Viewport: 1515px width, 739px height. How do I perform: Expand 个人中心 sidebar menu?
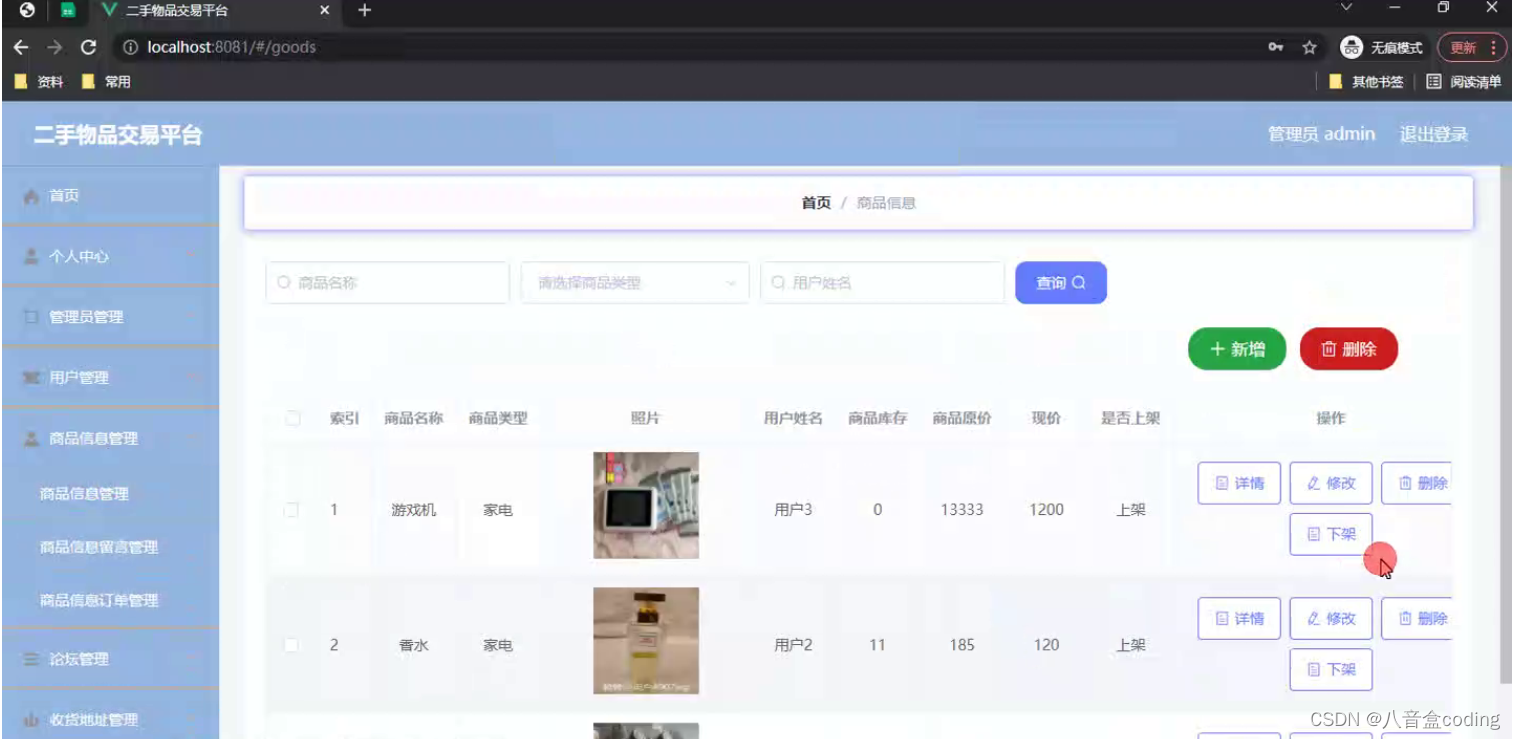[x=110, y=256]
